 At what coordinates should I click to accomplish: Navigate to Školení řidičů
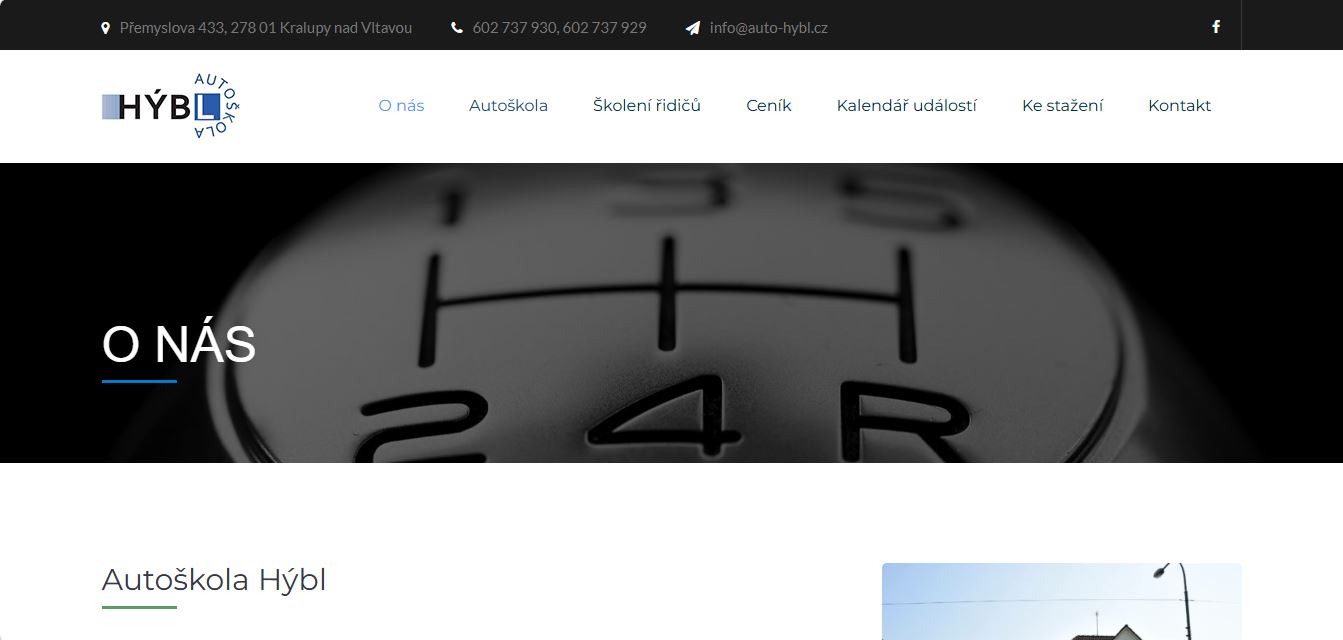(x=646, y=106)
